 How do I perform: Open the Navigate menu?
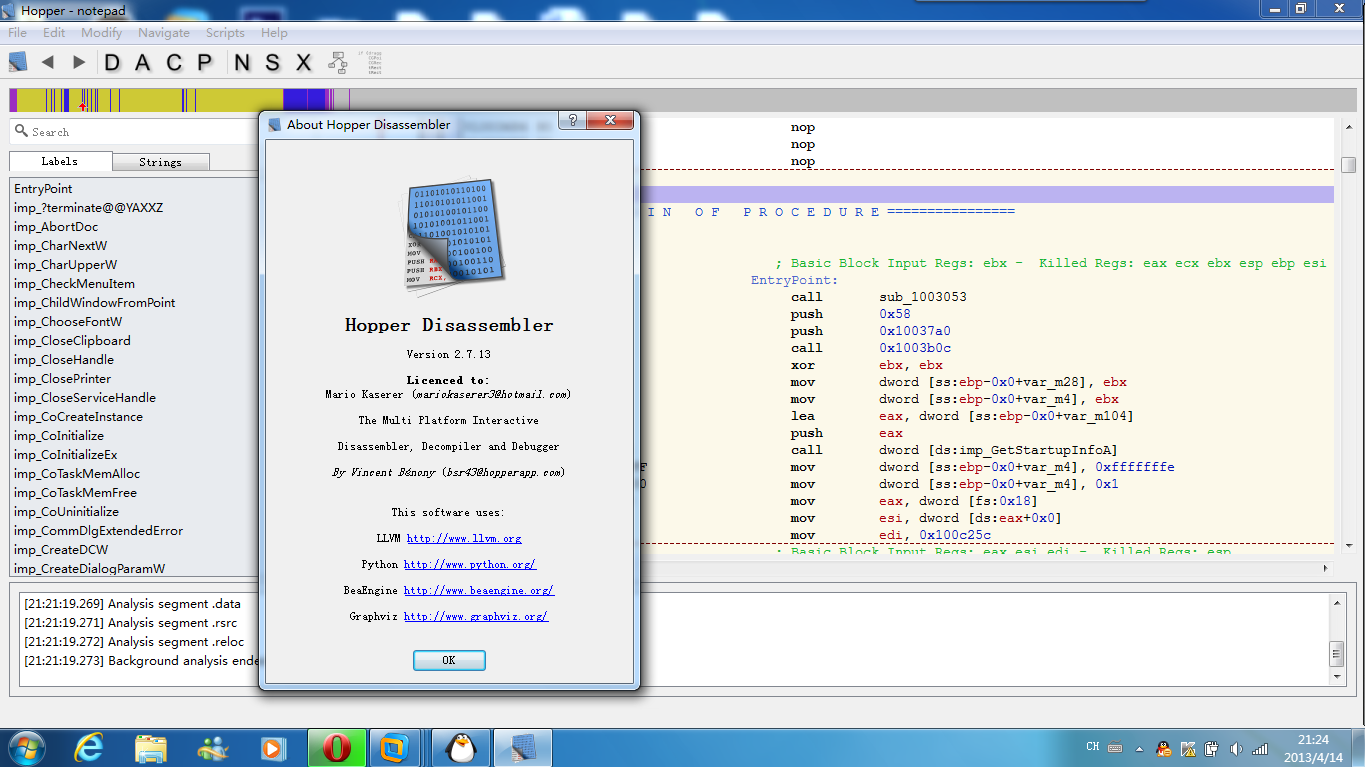[x=163, y=33]
